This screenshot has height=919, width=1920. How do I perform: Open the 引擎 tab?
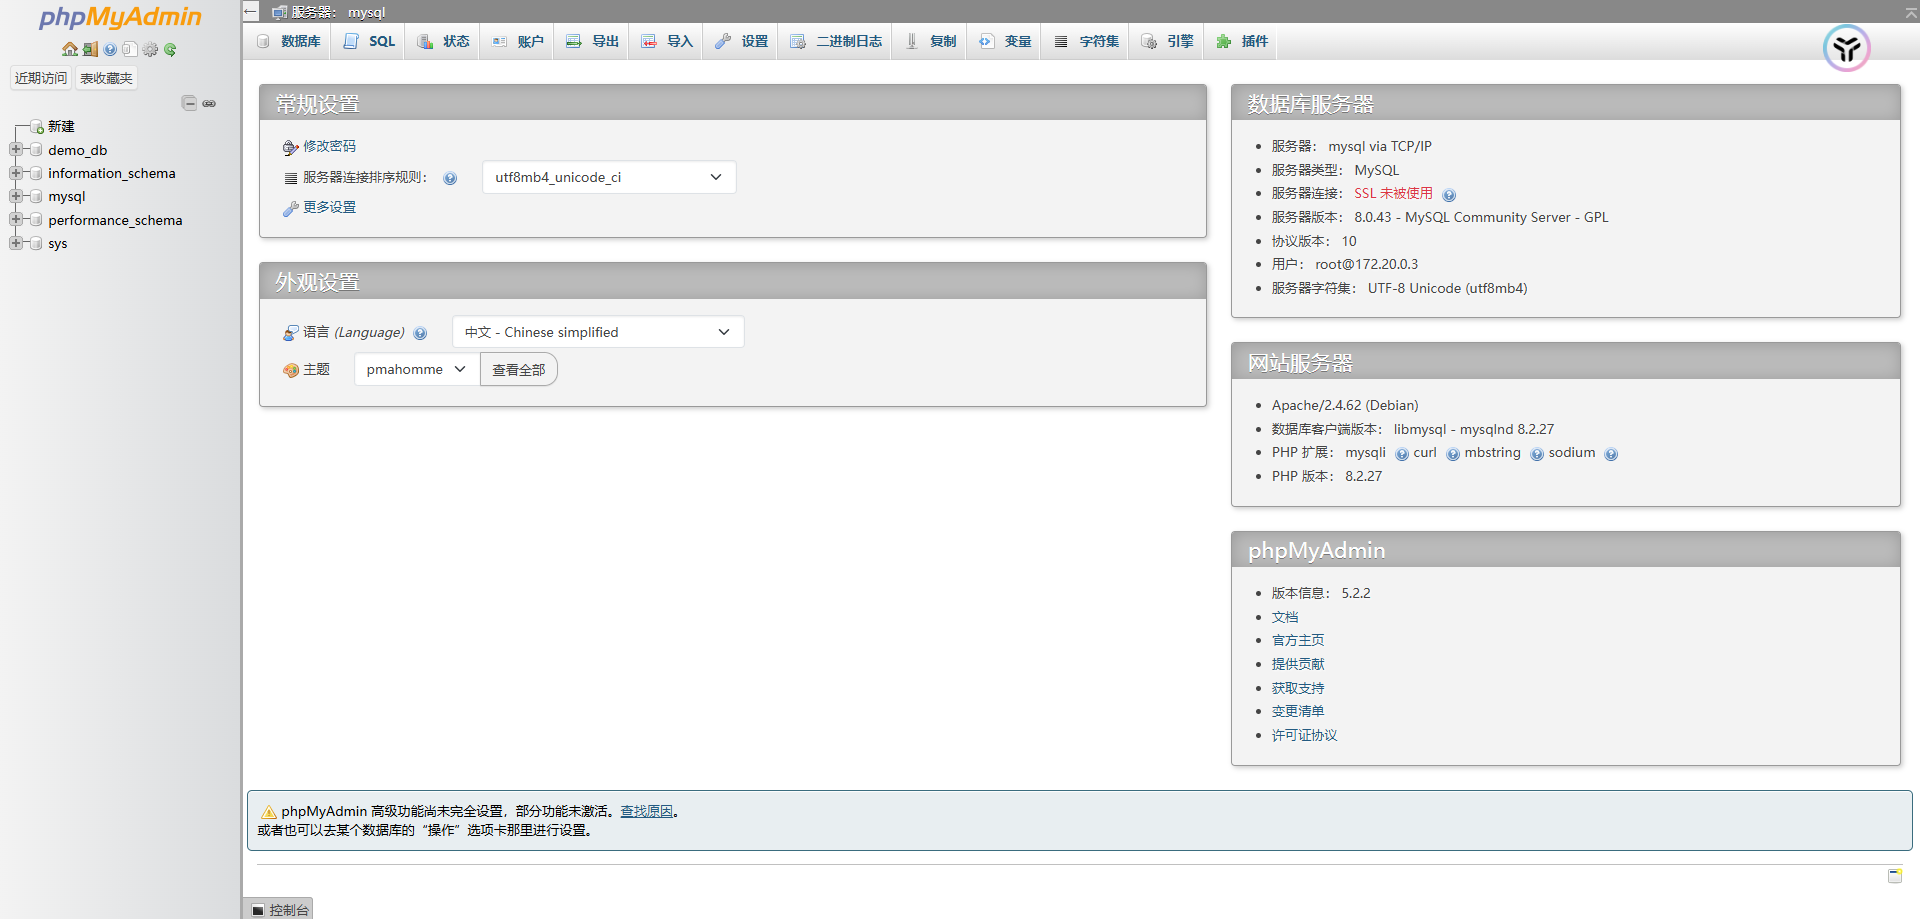1167,41
